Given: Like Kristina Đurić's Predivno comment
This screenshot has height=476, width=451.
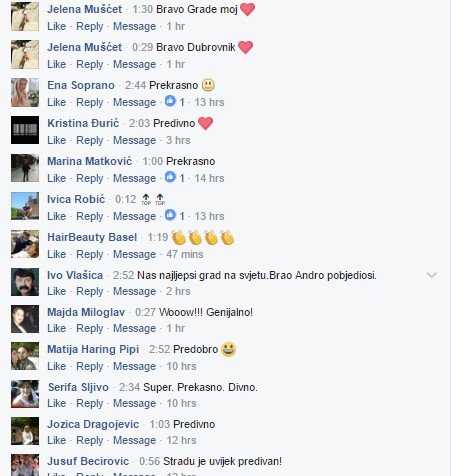Looking at the screenshot, I should click(x=57, y=140).
